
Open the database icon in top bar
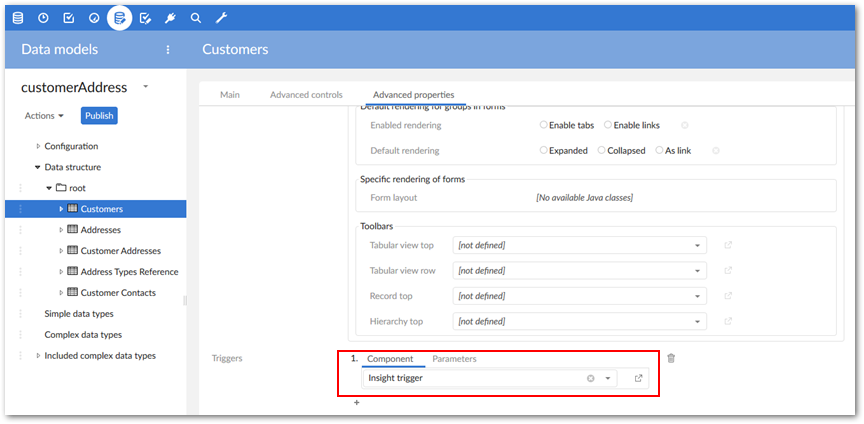pyautogui.click(x=17, y=17)
